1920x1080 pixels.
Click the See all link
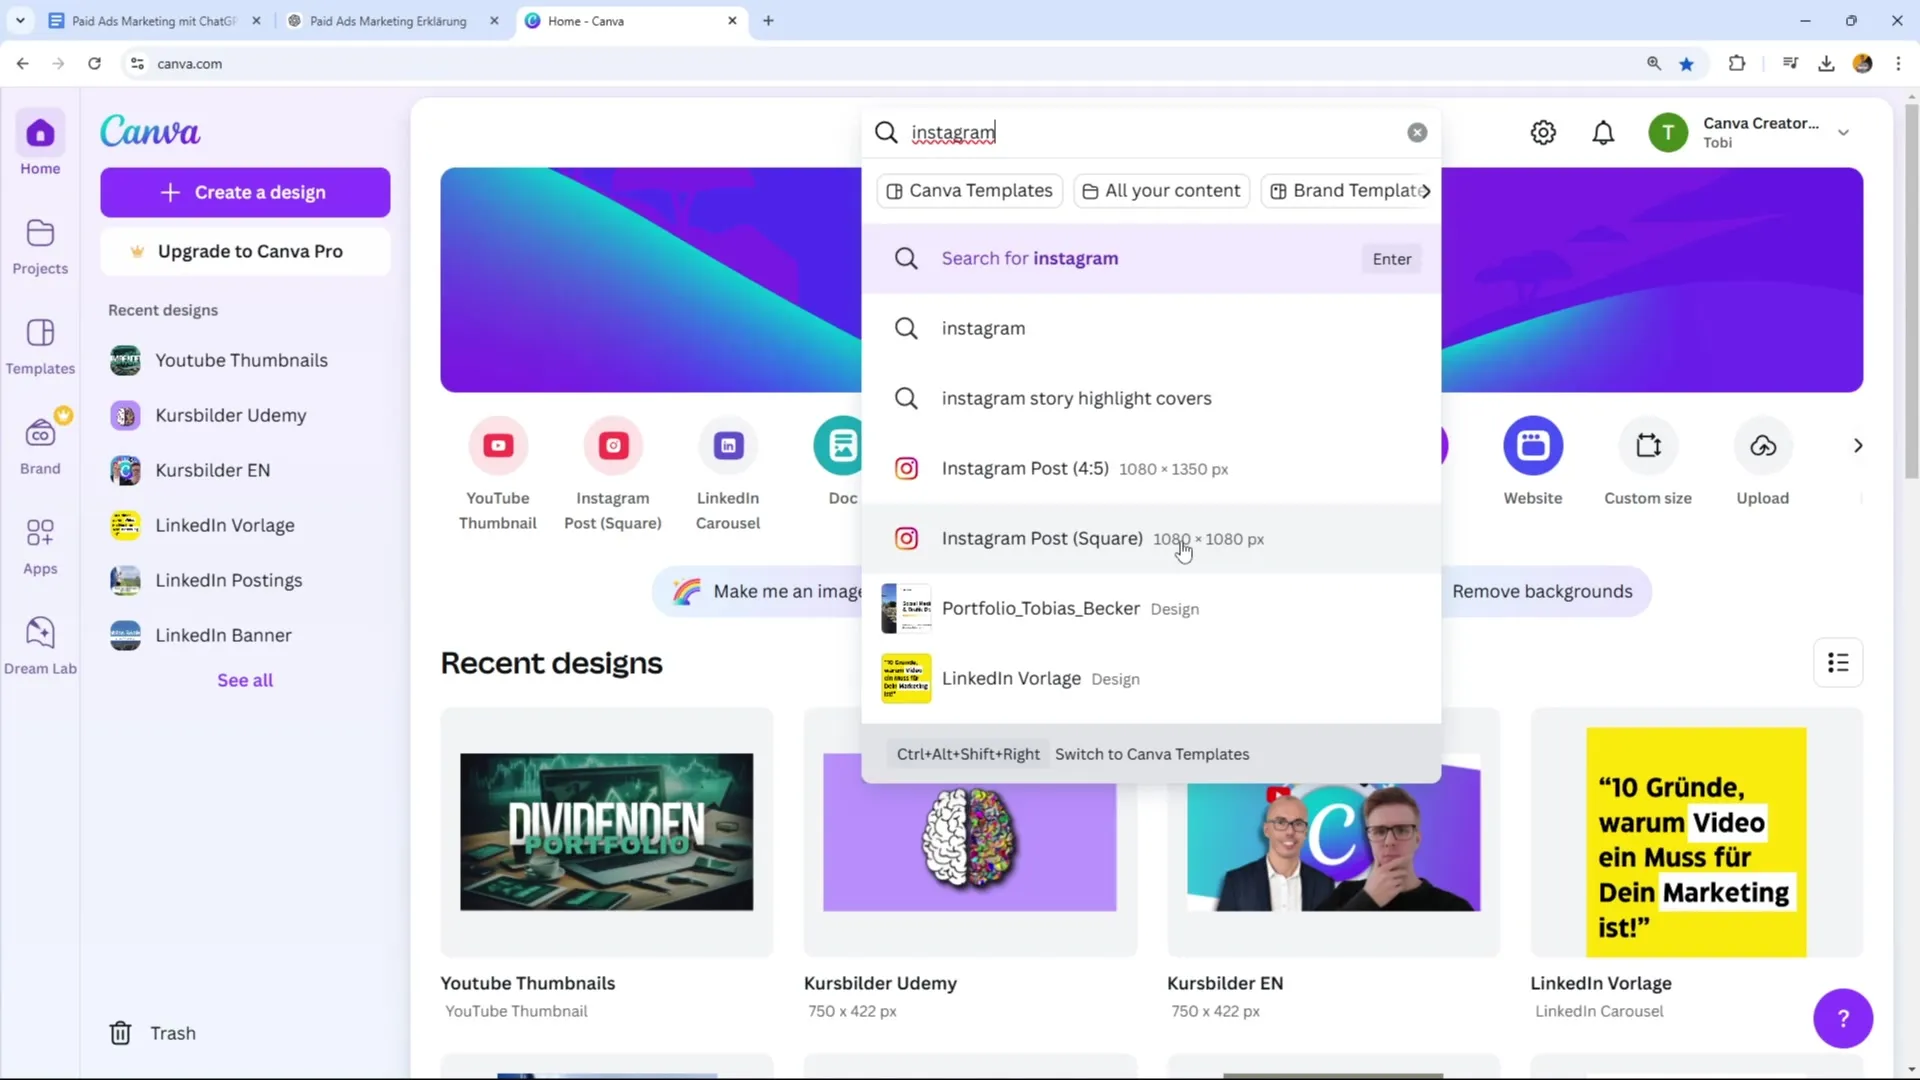[x=245, y=680]
